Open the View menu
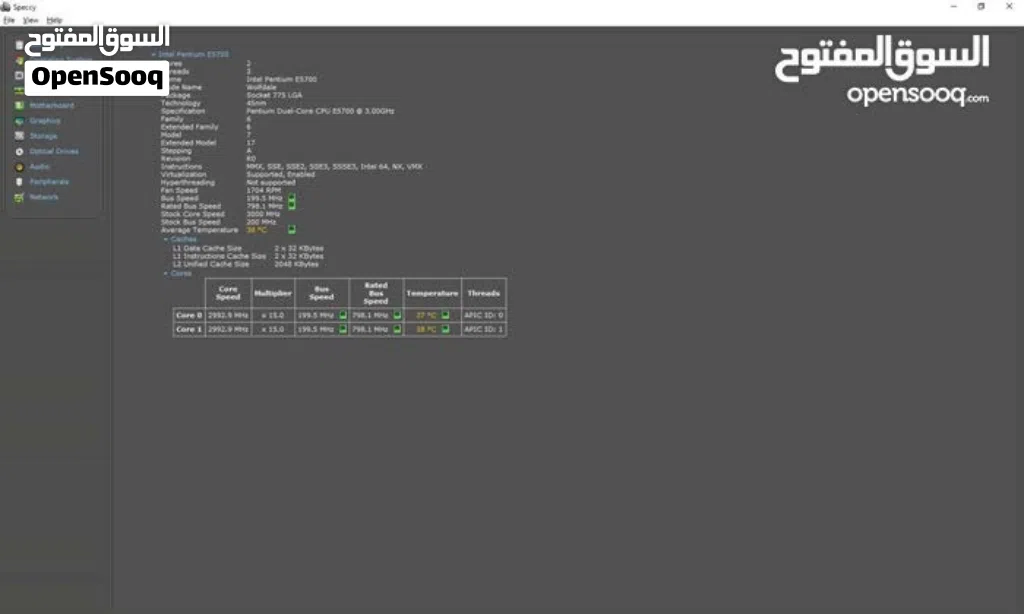Viewport: 1024px width, 614px height. click(x=30, y=20)
